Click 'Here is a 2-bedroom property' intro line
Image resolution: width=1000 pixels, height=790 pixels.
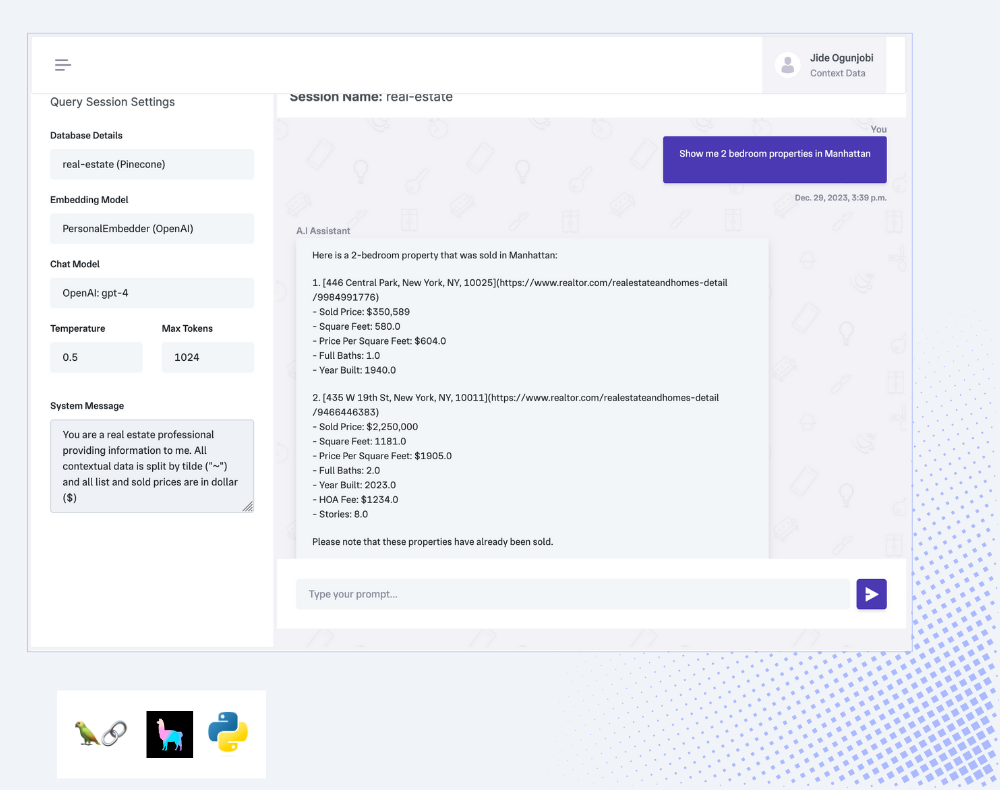coord(434,255)
